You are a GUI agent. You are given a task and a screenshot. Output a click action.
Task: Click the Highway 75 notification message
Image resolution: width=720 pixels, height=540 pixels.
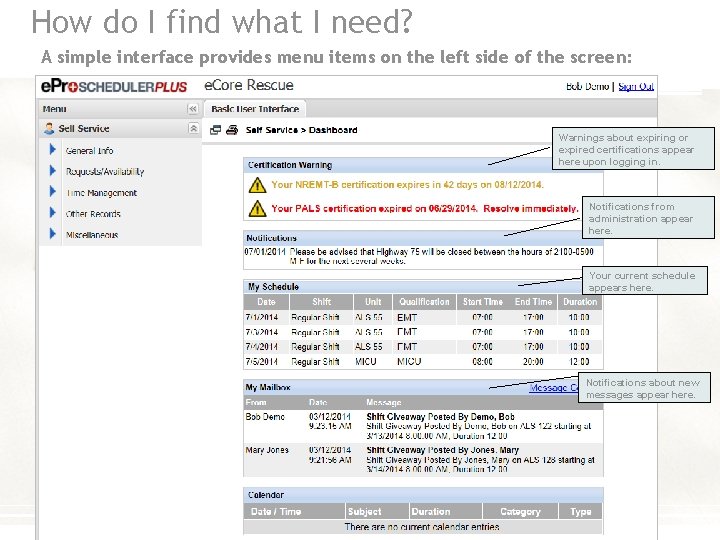point(441,256)
